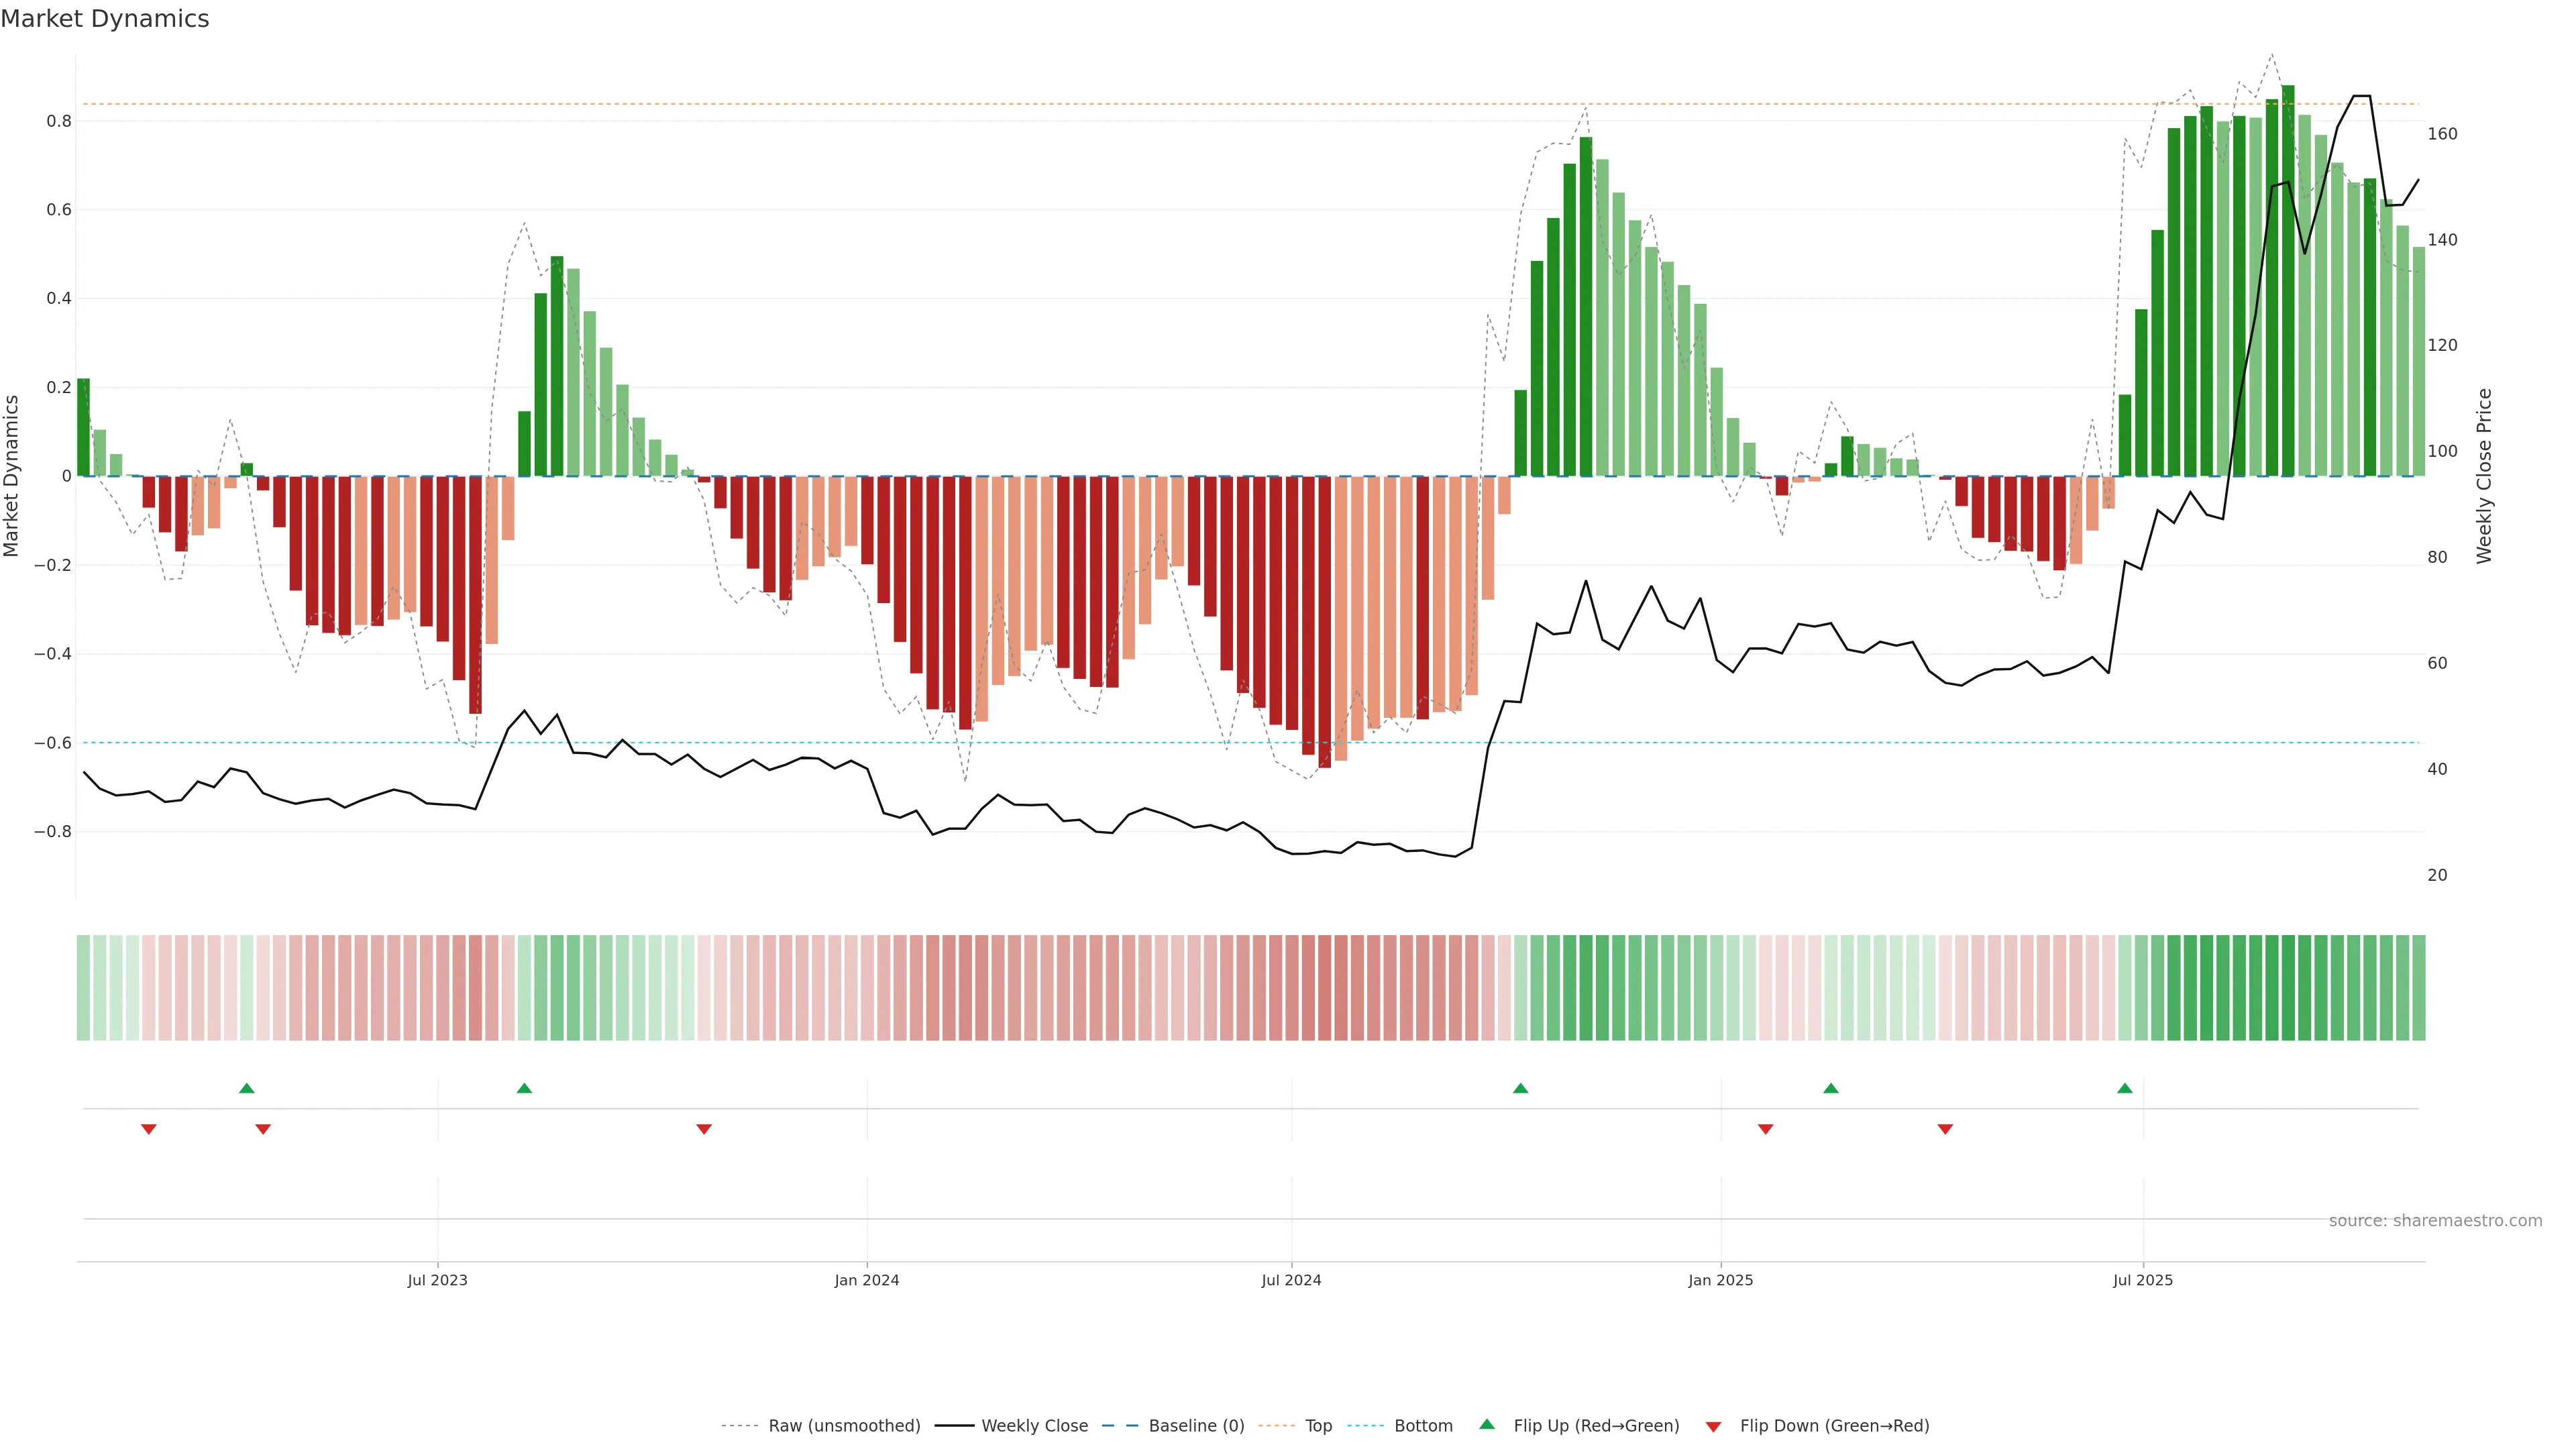Click the Market Dynamics chart title

[x=105, y=19]
